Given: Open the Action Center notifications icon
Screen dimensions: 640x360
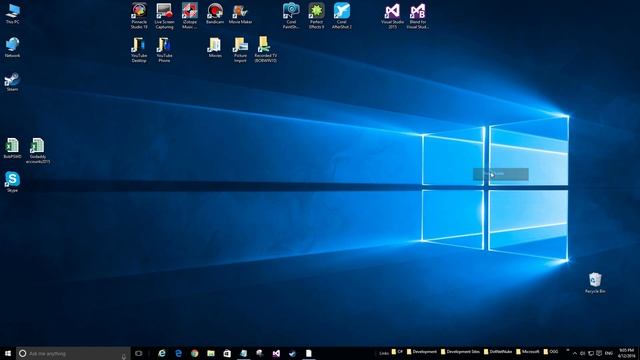Looking at the screenshot, I should click(x=599, y=353).
